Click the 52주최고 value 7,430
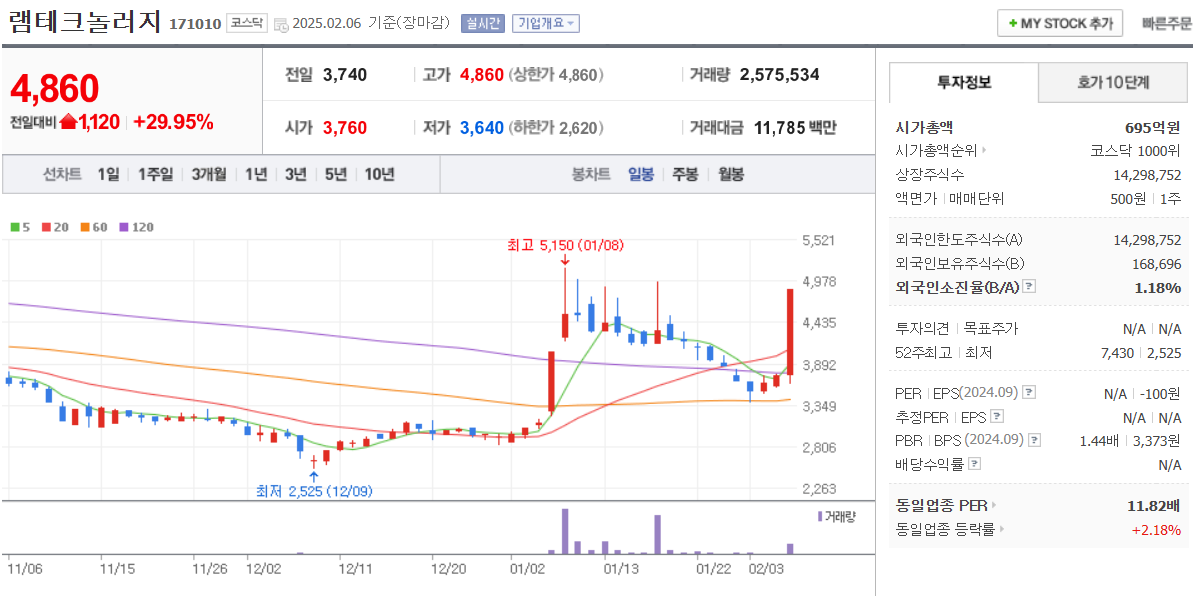This screenshot has width=1193, height=596. coord(1118,352)
